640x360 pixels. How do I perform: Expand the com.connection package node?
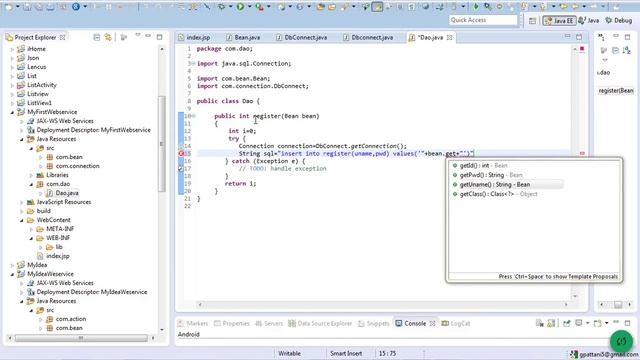click(x=40, y=166)
